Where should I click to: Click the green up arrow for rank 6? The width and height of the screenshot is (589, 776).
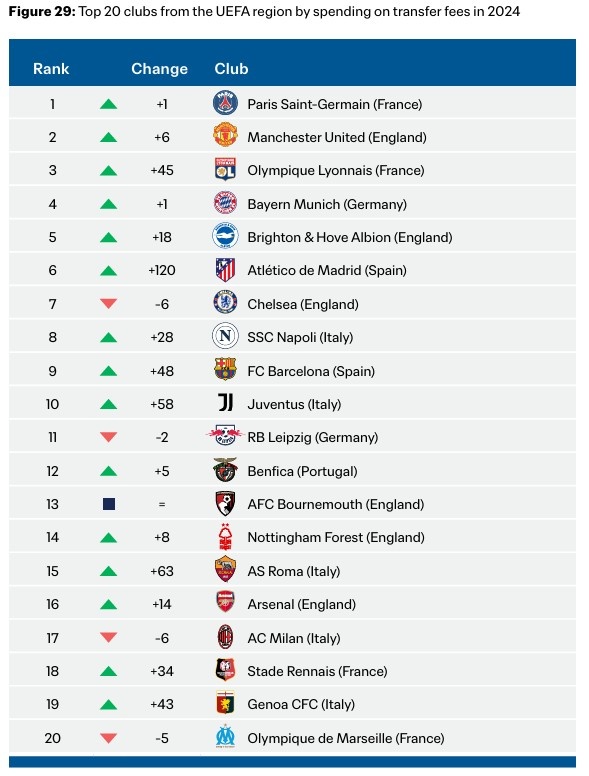[108, 270]
